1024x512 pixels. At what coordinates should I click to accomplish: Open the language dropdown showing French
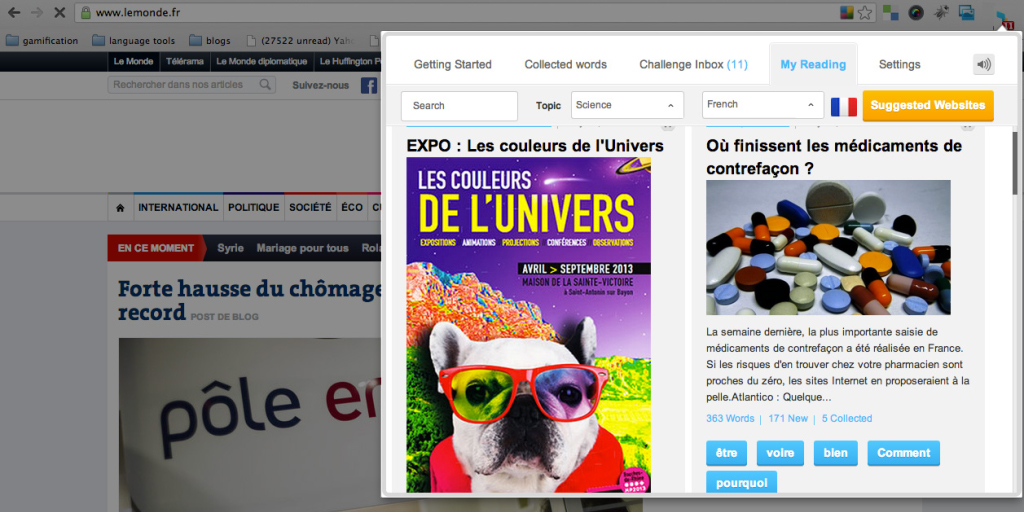tap(763, 104)
